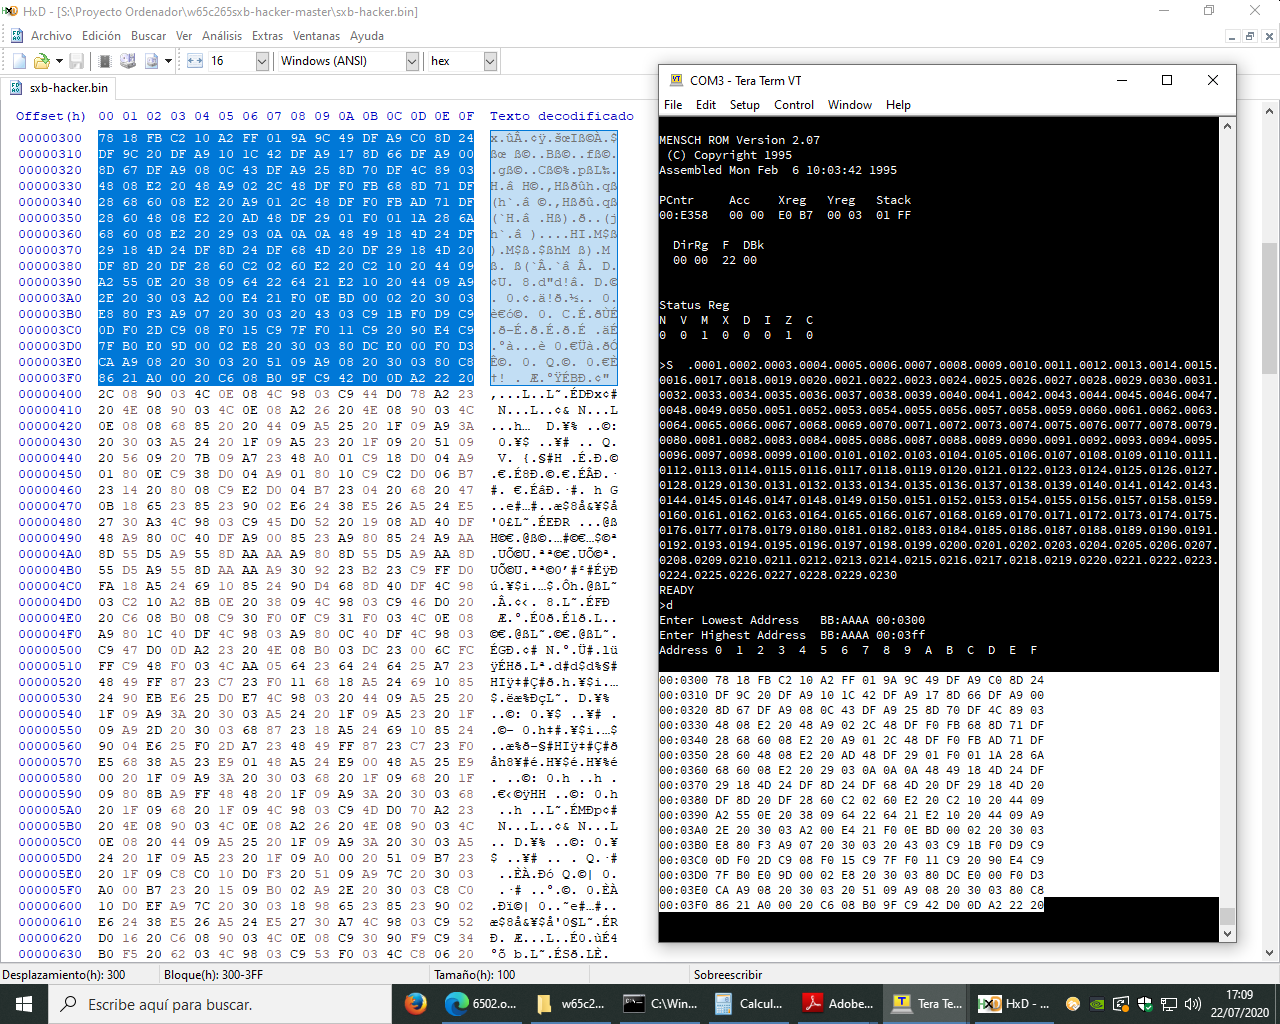Image resolution: width=1280 pixels, height=1024 pixels.
Task: Click the Open disk icon
Action: click(x=128, y=61)
